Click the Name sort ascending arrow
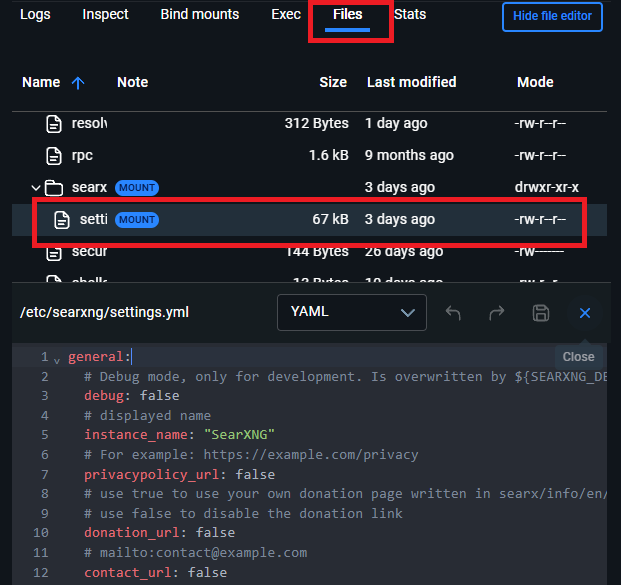Image resolution: width=621 pixels, height=585 pixels. 78,83
